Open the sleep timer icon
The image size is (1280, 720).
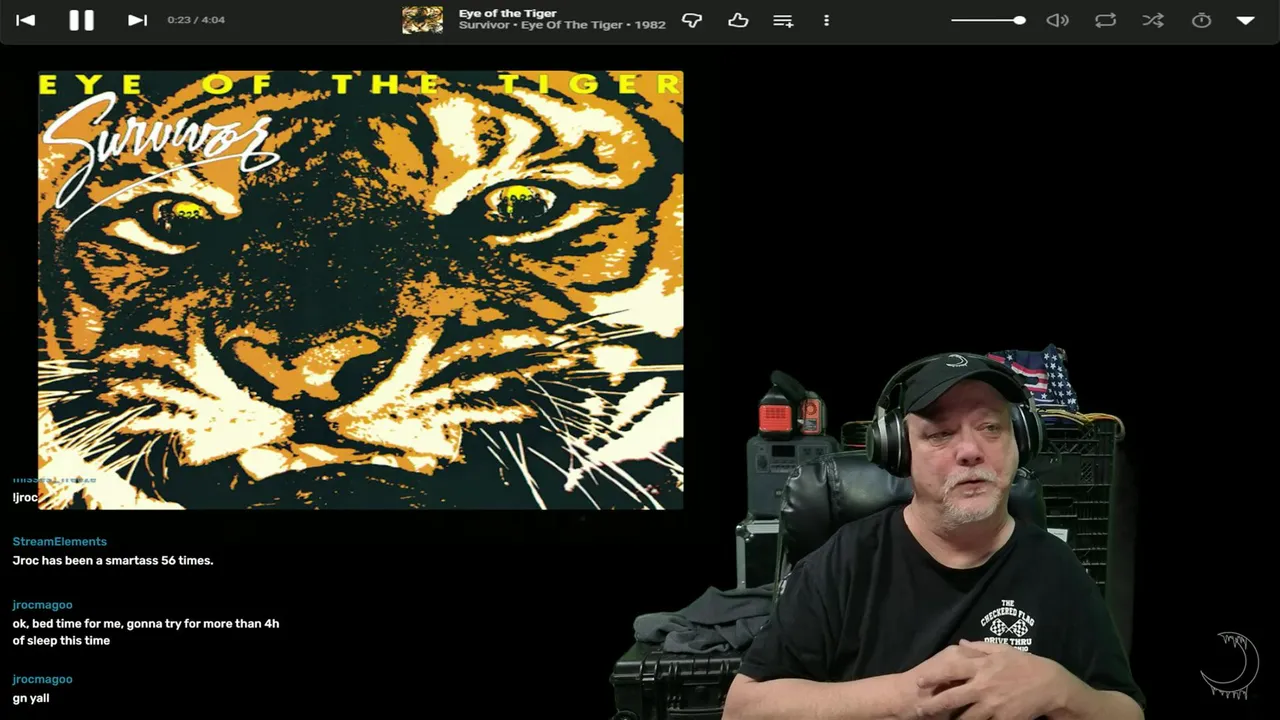tap(1201, 20)
